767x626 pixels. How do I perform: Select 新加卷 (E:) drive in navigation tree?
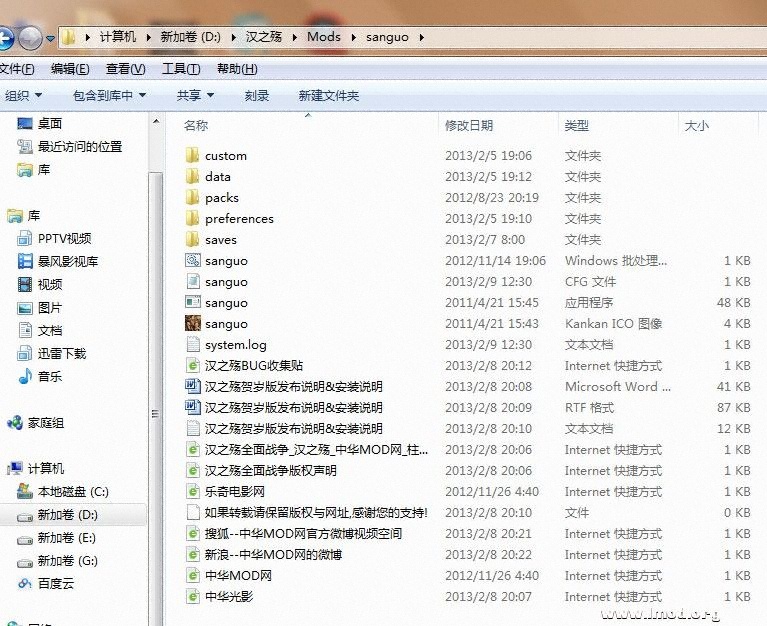coord(67,538)
